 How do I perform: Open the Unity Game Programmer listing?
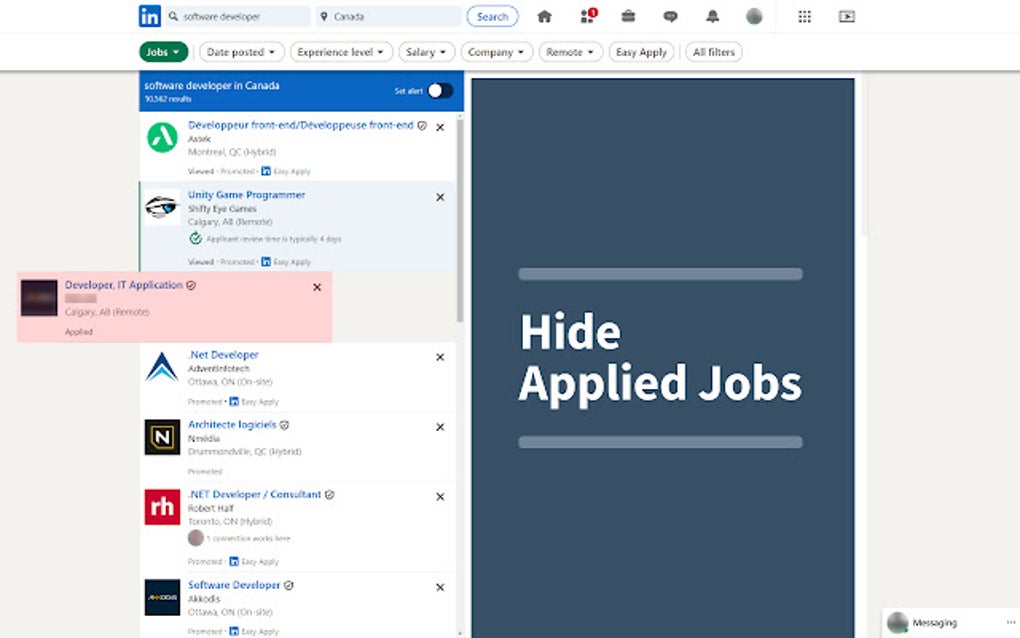click(x=249, y=194)
